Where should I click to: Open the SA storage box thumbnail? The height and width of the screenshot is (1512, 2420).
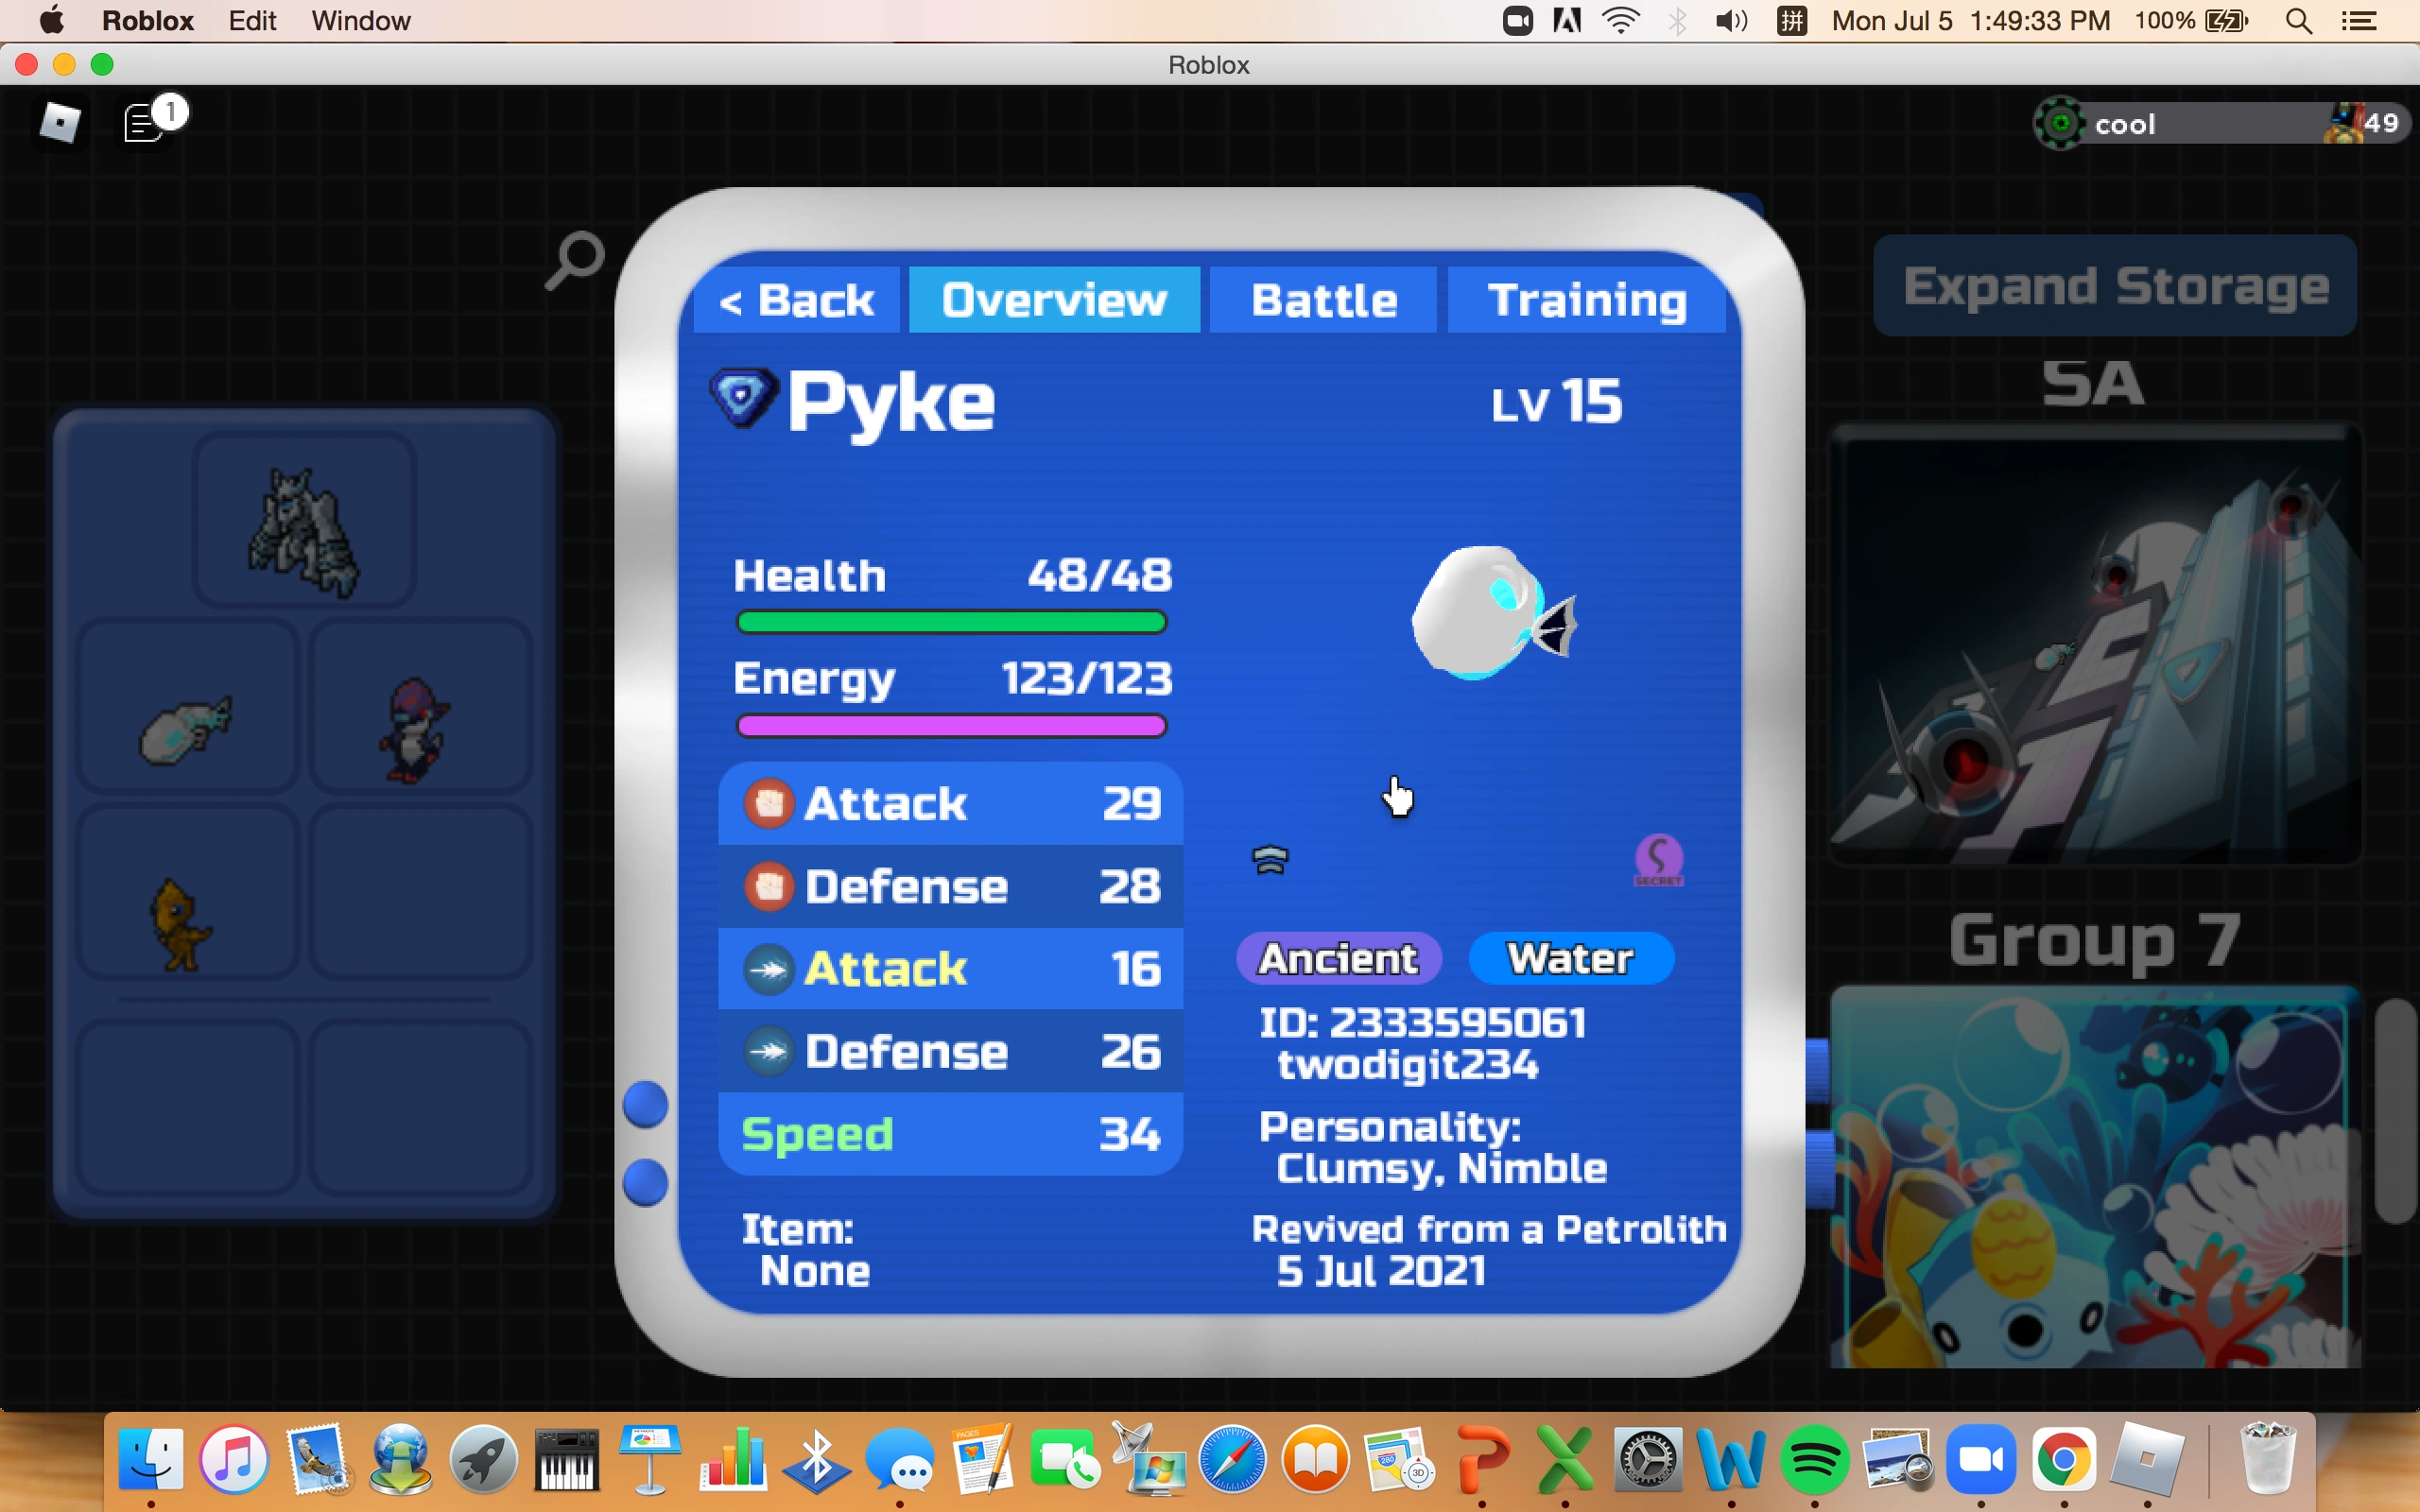point(2094,644)
